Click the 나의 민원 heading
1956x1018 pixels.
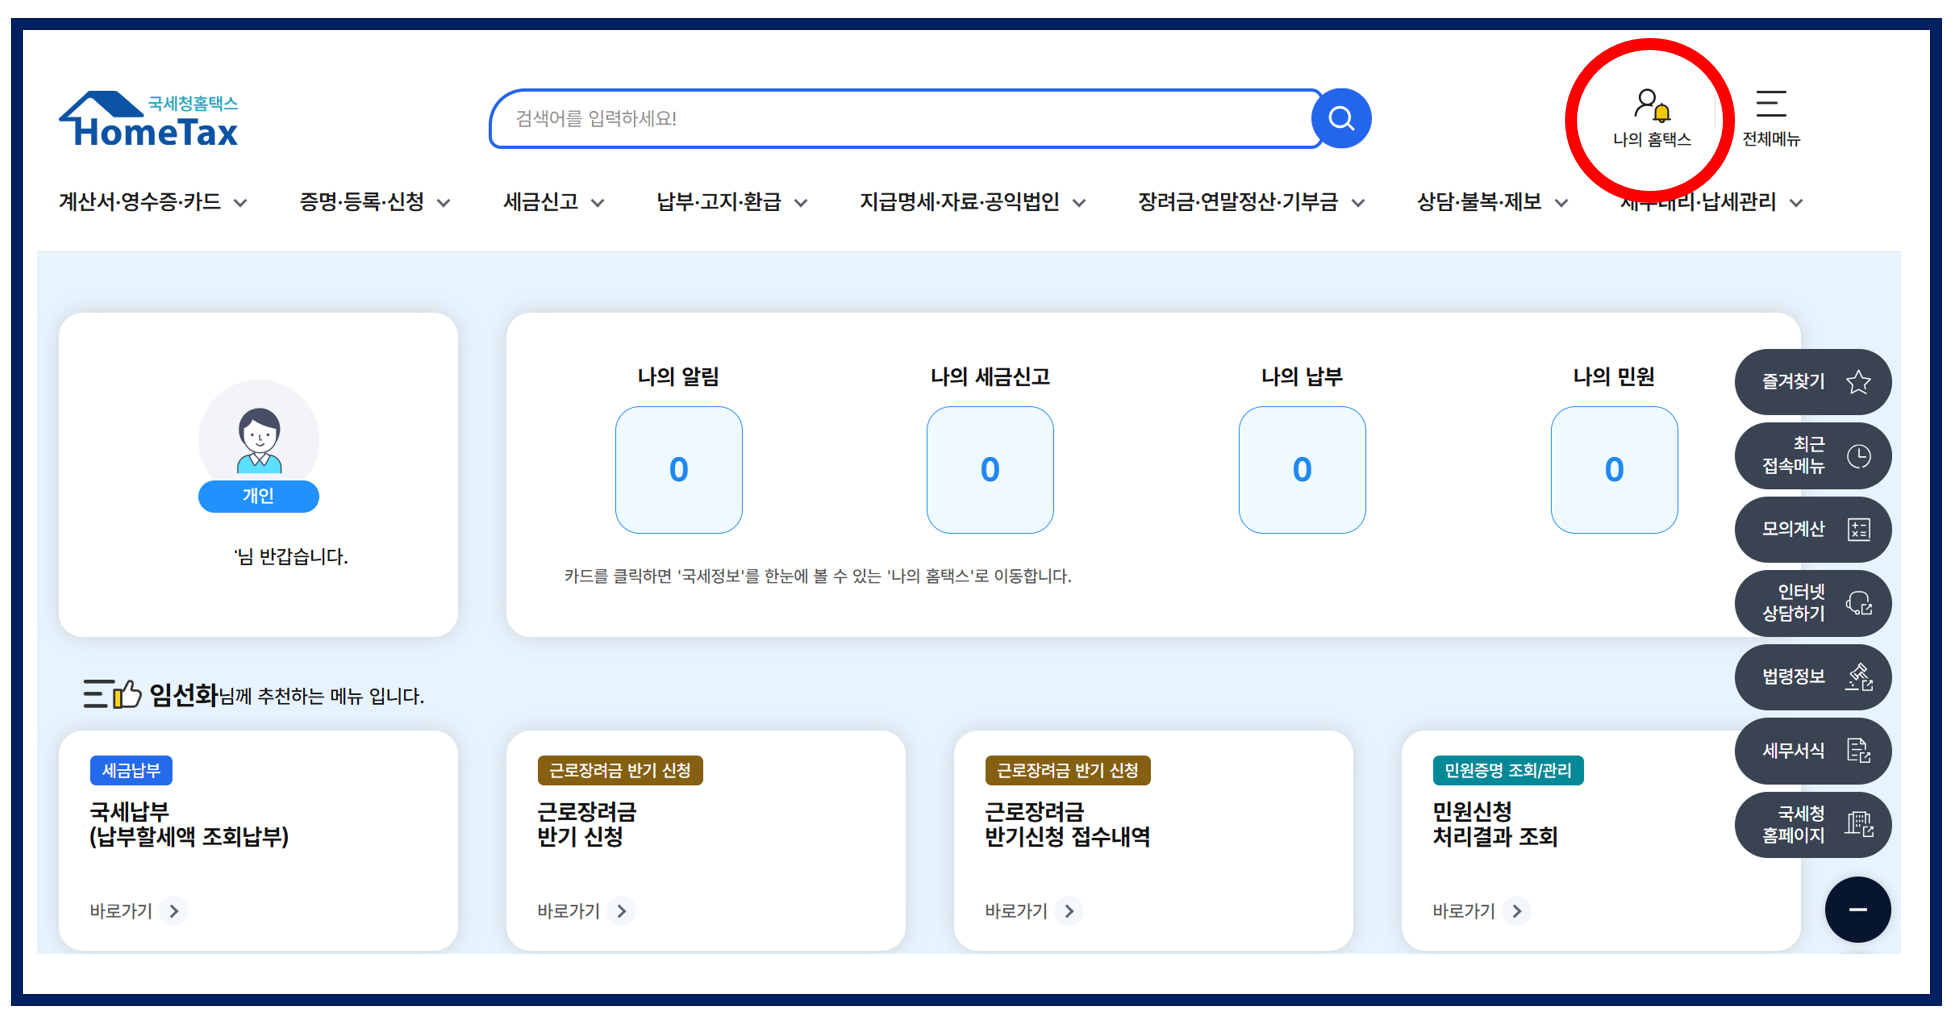click(1614, 377)
